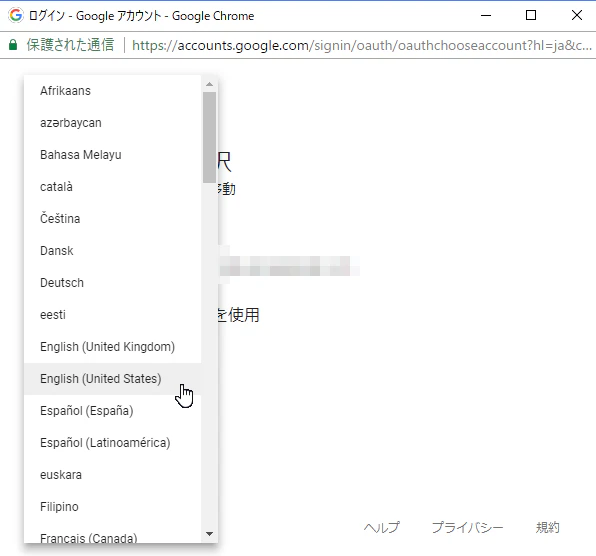Image resolution: width=596 pixels, height=556 pixels.
Task: Open the ヘルプ help link
Action: (x=382, y=527)
